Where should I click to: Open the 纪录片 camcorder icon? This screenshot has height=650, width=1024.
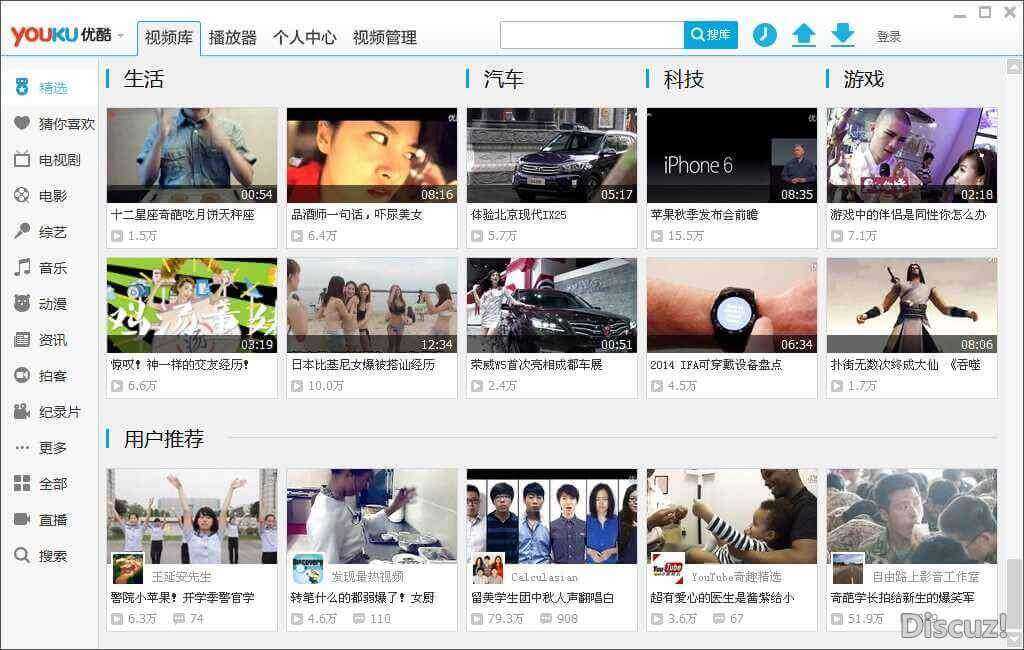pos(22,411)
